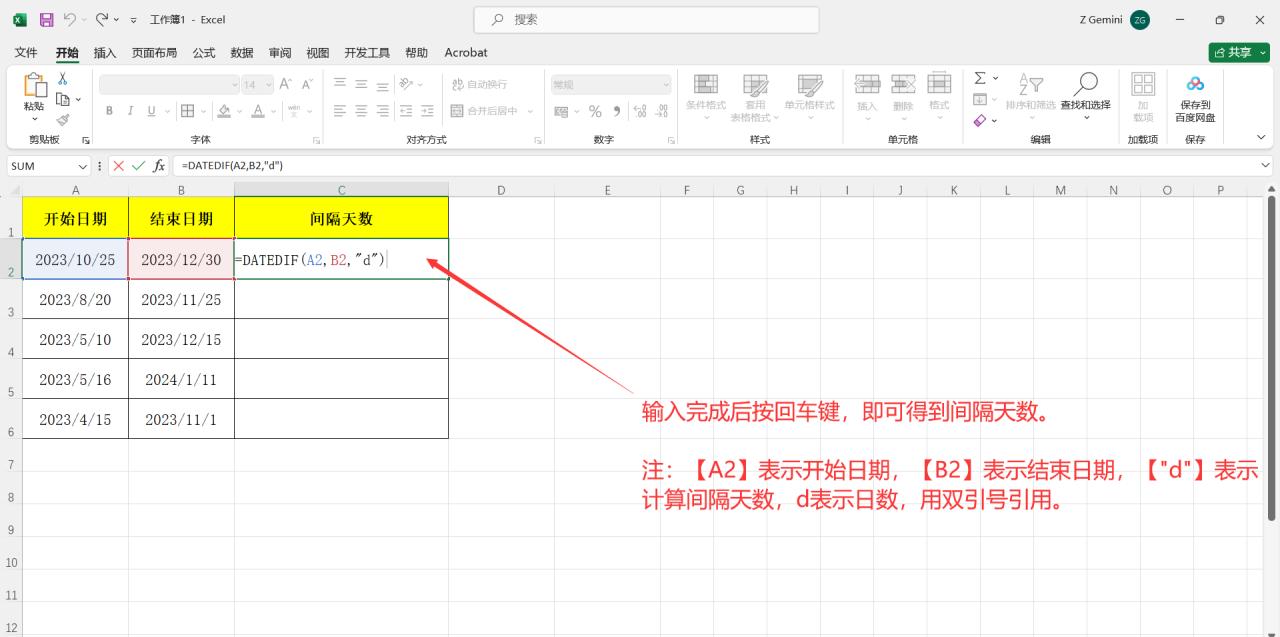Image resolution: width=1280 pixels, height=637 pixels.
Task: Toggle Bold formatting
Action: (109, 111)
